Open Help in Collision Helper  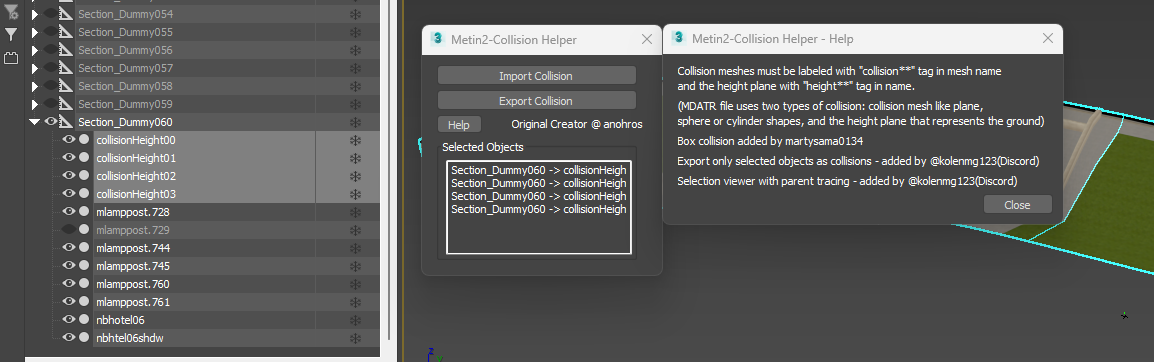pyautogui.click(x=459, y=124)
